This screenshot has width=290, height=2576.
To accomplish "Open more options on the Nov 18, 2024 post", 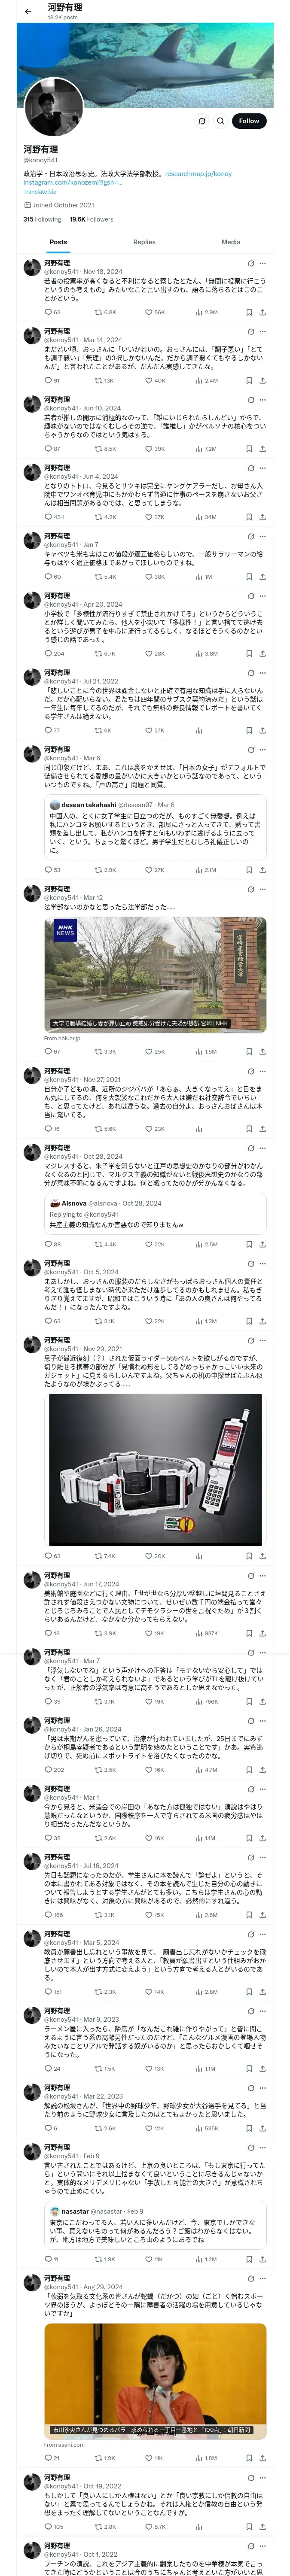I will coord(262,263).
